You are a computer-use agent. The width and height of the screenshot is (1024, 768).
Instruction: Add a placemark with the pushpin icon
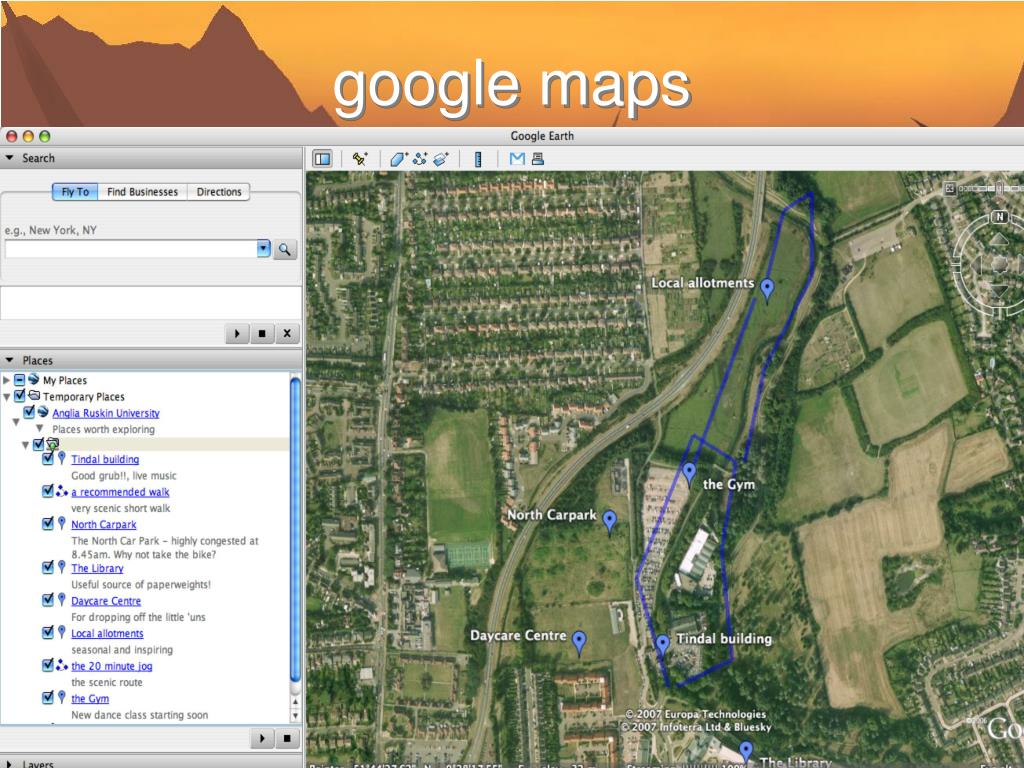[x=360, y=159]
